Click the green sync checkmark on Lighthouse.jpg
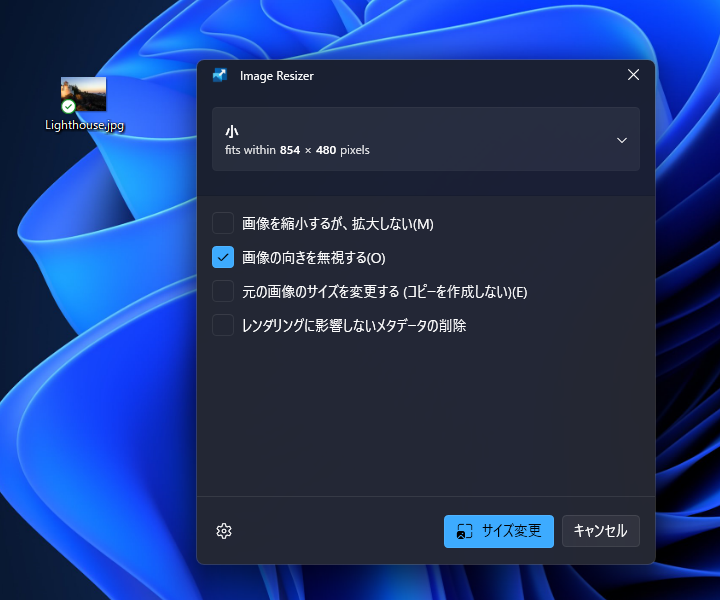The width and height of the screenshot is (720, 600). point(68,107)
